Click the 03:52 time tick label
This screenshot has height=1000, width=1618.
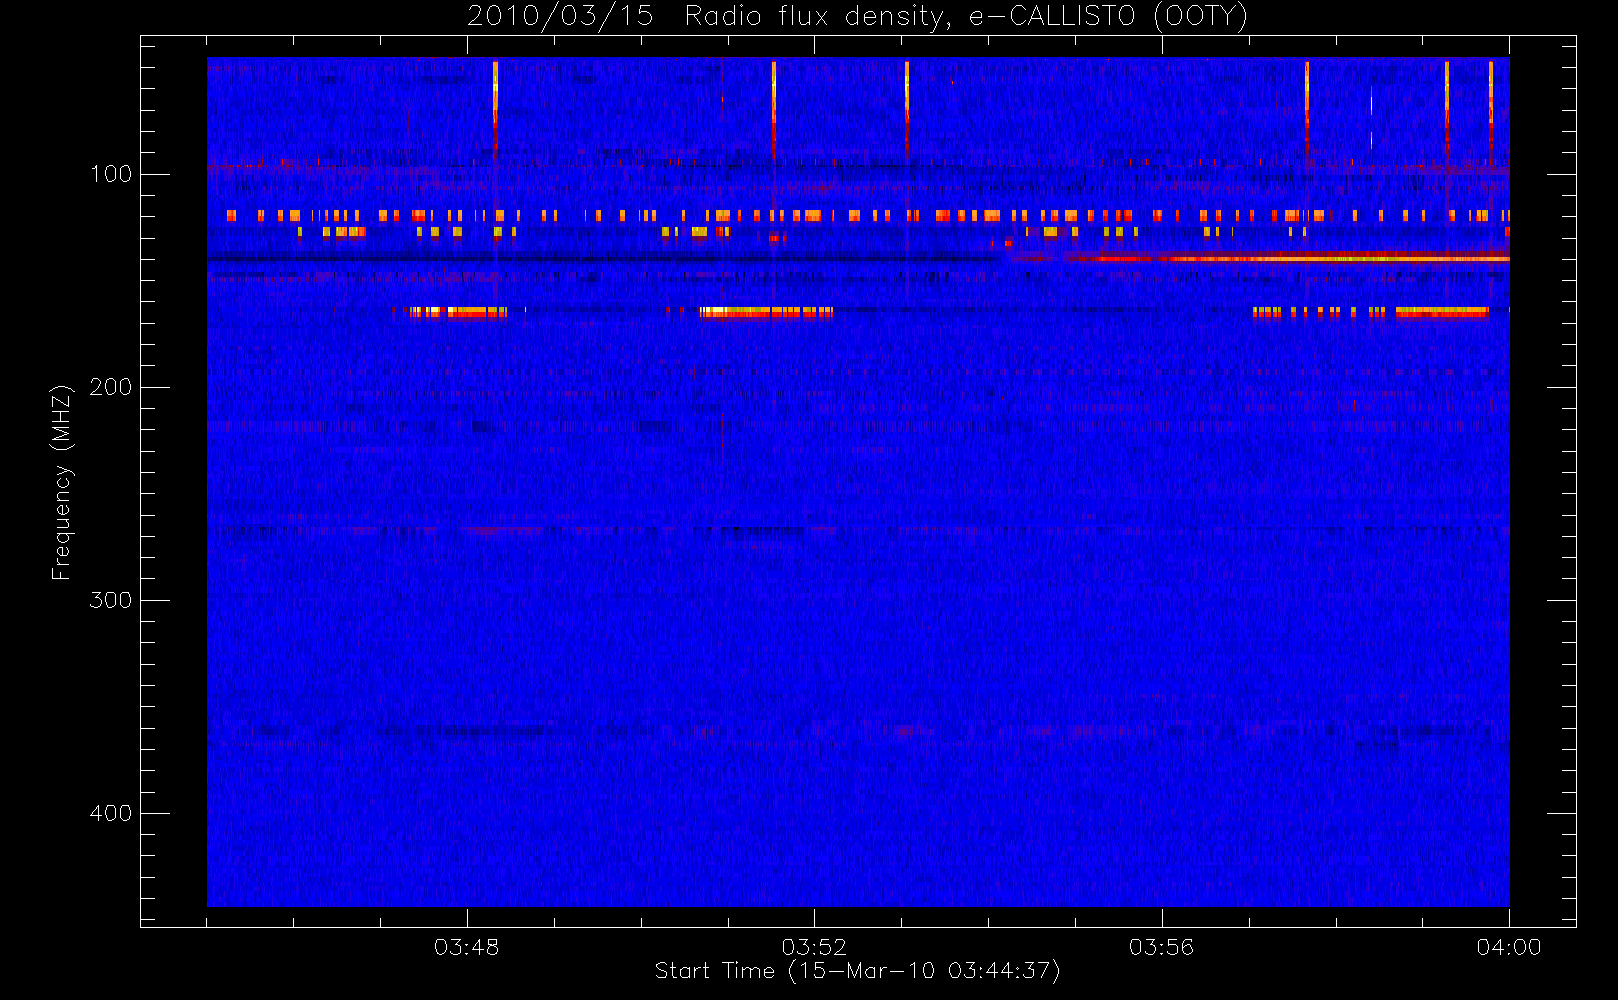coord(814,947)
